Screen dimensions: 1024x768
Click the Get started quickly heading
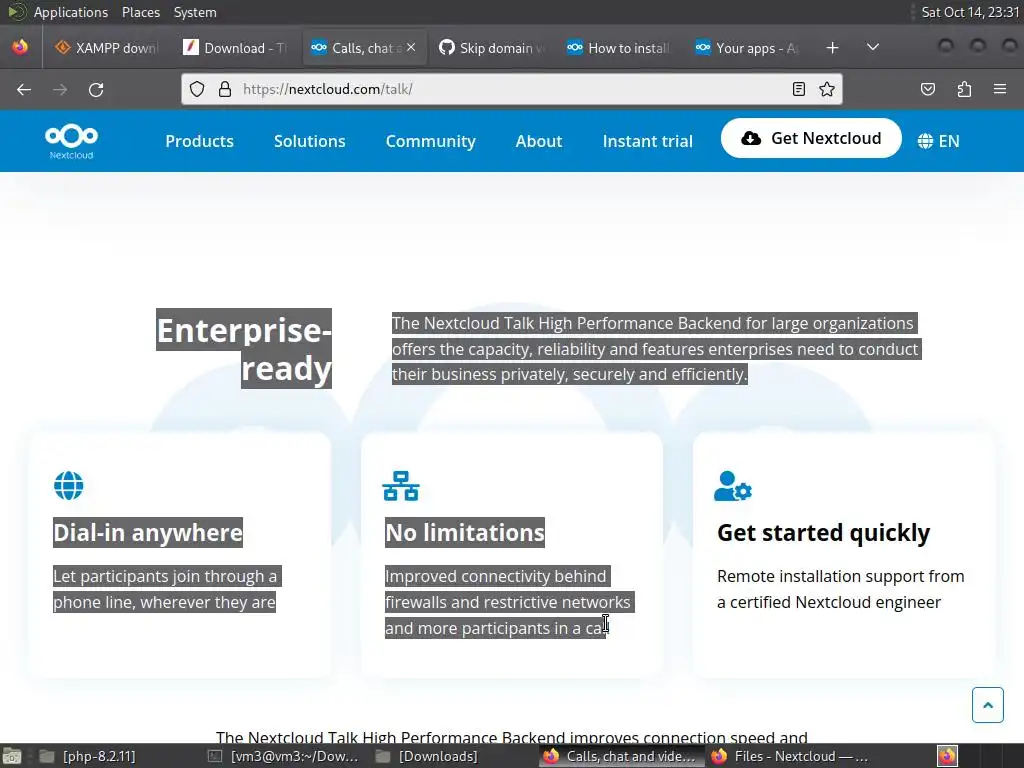coord(824,532)
